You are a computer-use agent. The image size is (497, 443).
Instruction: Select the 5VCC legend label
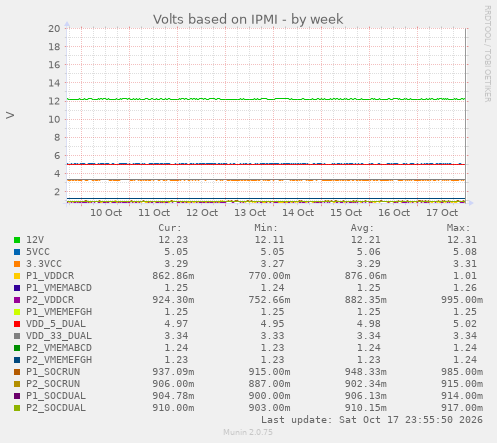coord(38,252)
